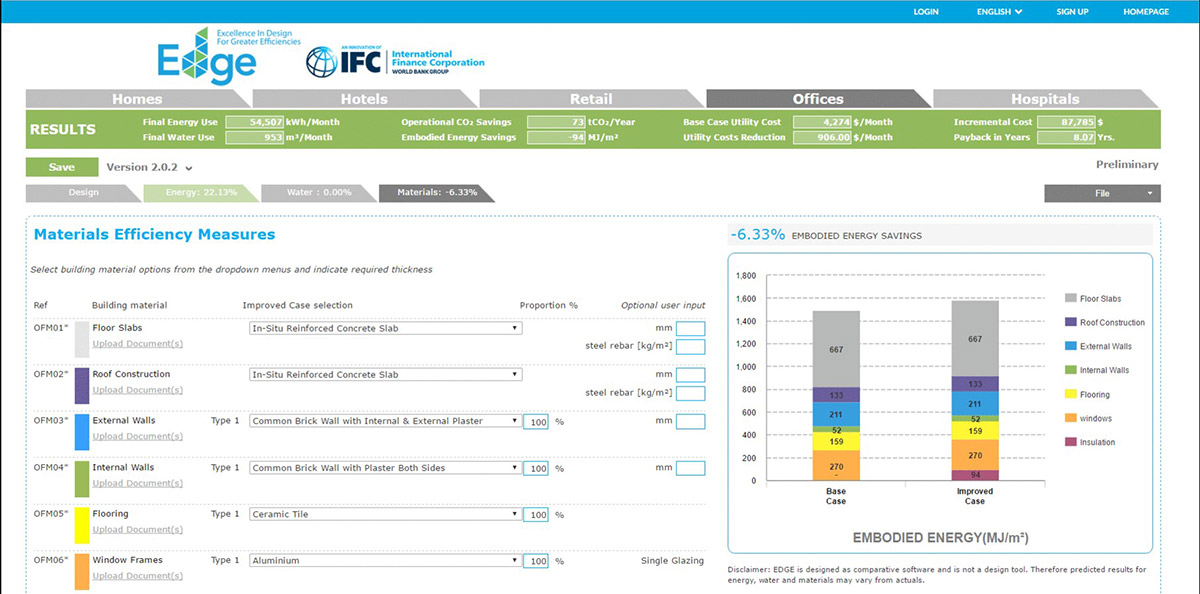The image size is (1200, 594).
Task: Open the Floor Slabs material dropdown
Action: (385, 328)
